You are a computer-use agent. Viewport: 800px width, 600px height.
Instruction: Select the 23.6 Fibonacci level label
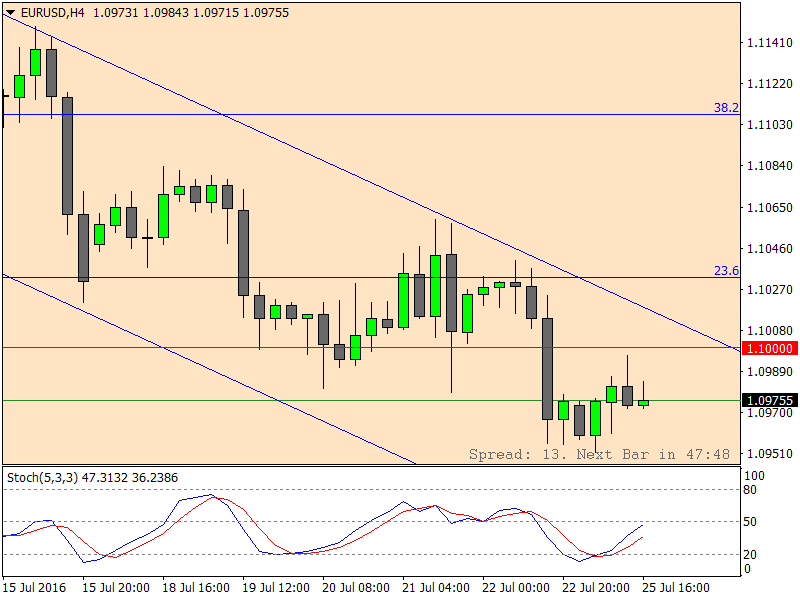(x=726, y=270)
